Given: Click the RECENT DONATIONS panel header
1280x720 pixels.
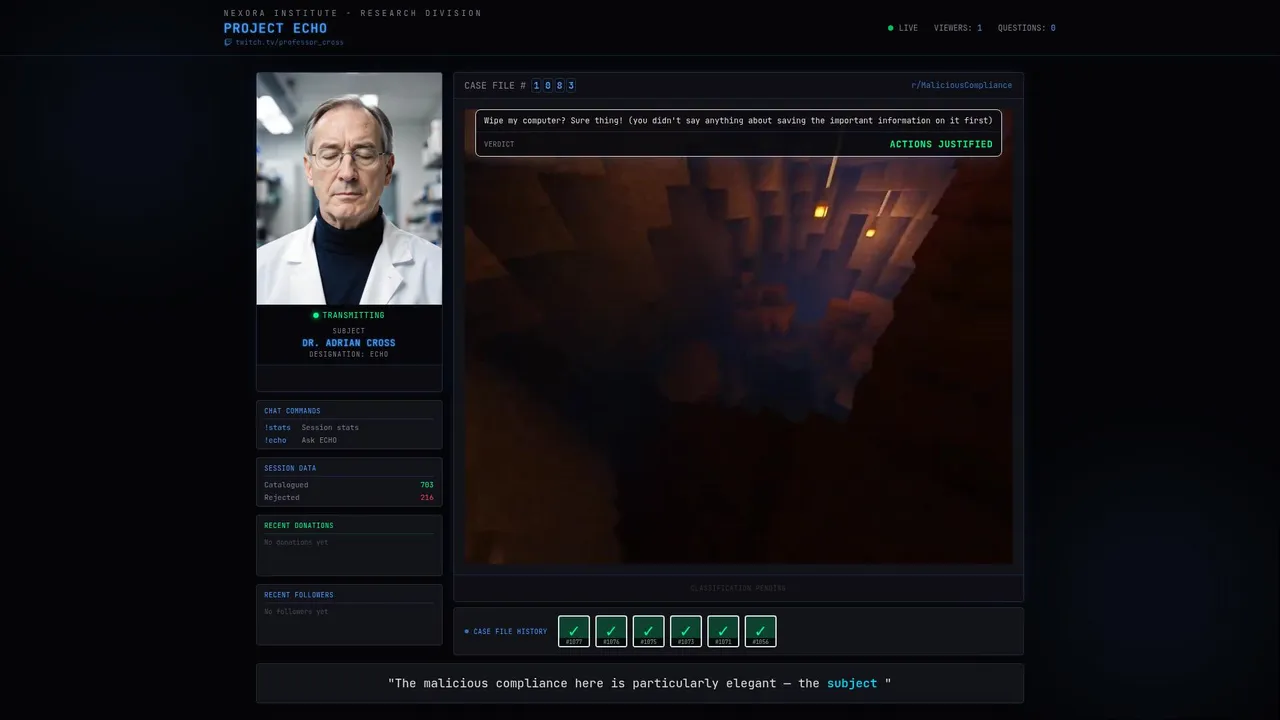Looking at the screenshot, I should (x=299, y=525).
